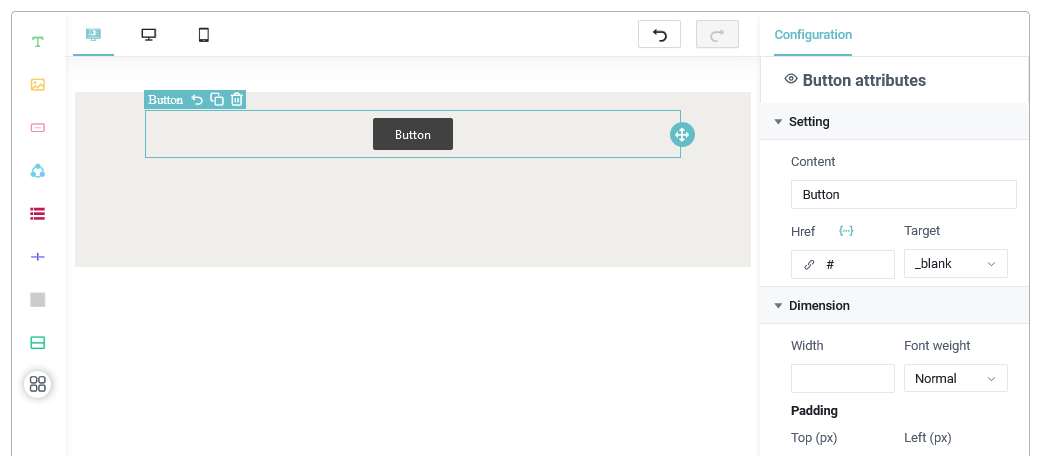Image resolution: width=1043 pixels, height=456 pixels.
Task: Delete the selected Button block via trash icon
Action: [237, 99]
